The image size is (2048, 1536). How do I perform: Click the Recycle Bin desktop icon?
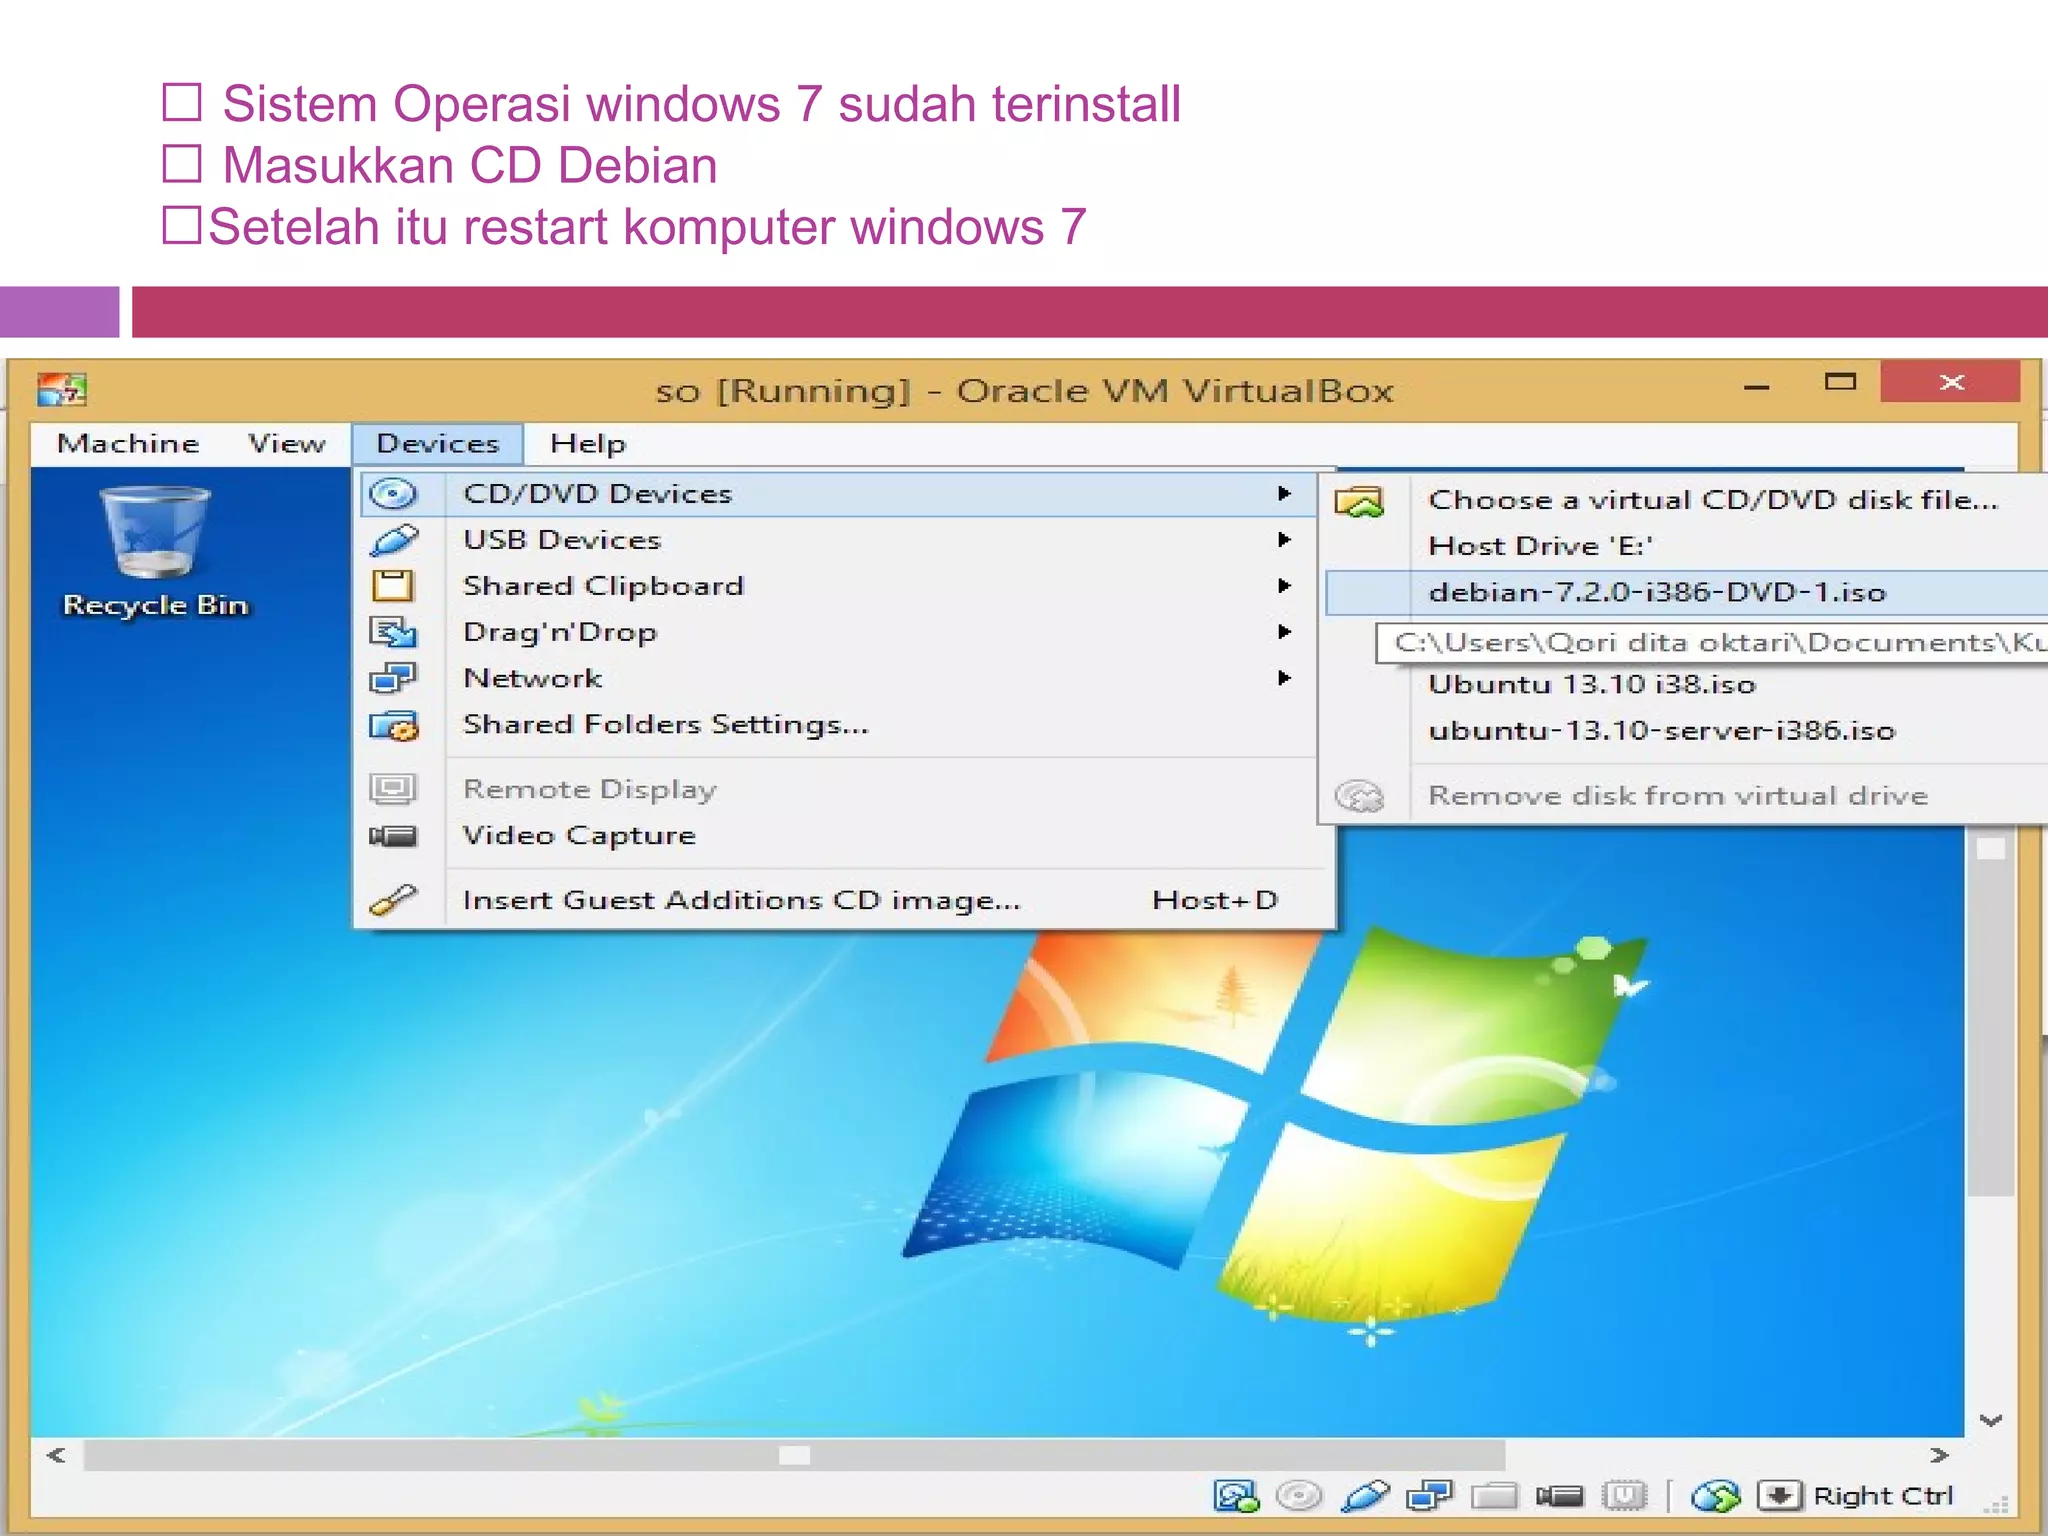155,550
